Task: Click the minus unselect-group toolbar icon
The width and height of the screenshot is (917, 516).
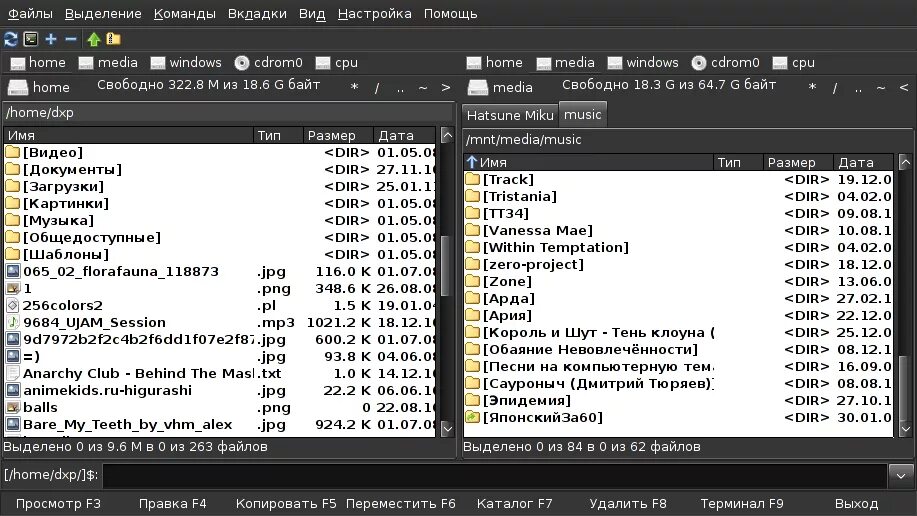Action: coord(71,39)
